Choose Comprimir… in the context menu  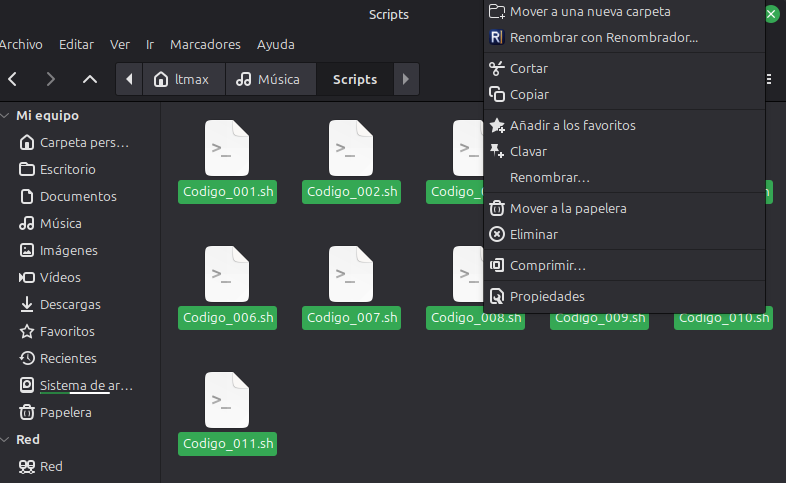click(625, 266)
